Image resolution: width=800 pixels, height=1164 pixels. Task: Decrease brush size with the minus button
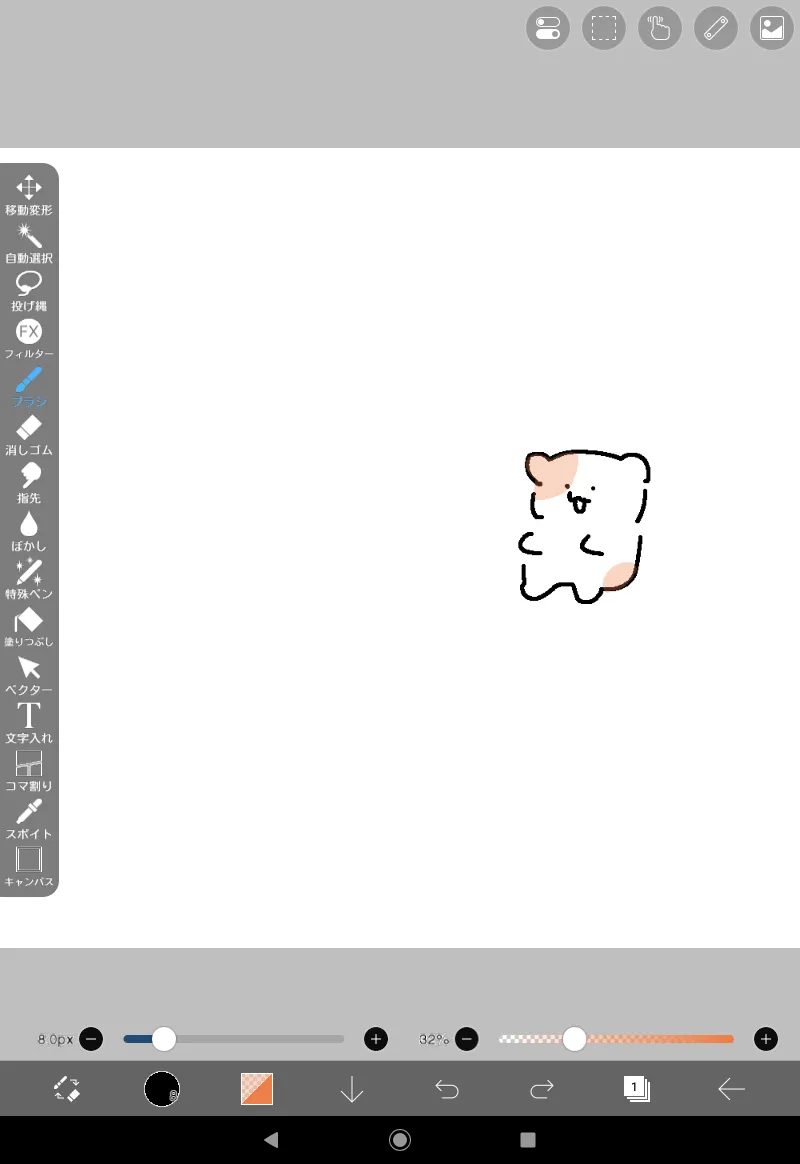coord(91,1039)
